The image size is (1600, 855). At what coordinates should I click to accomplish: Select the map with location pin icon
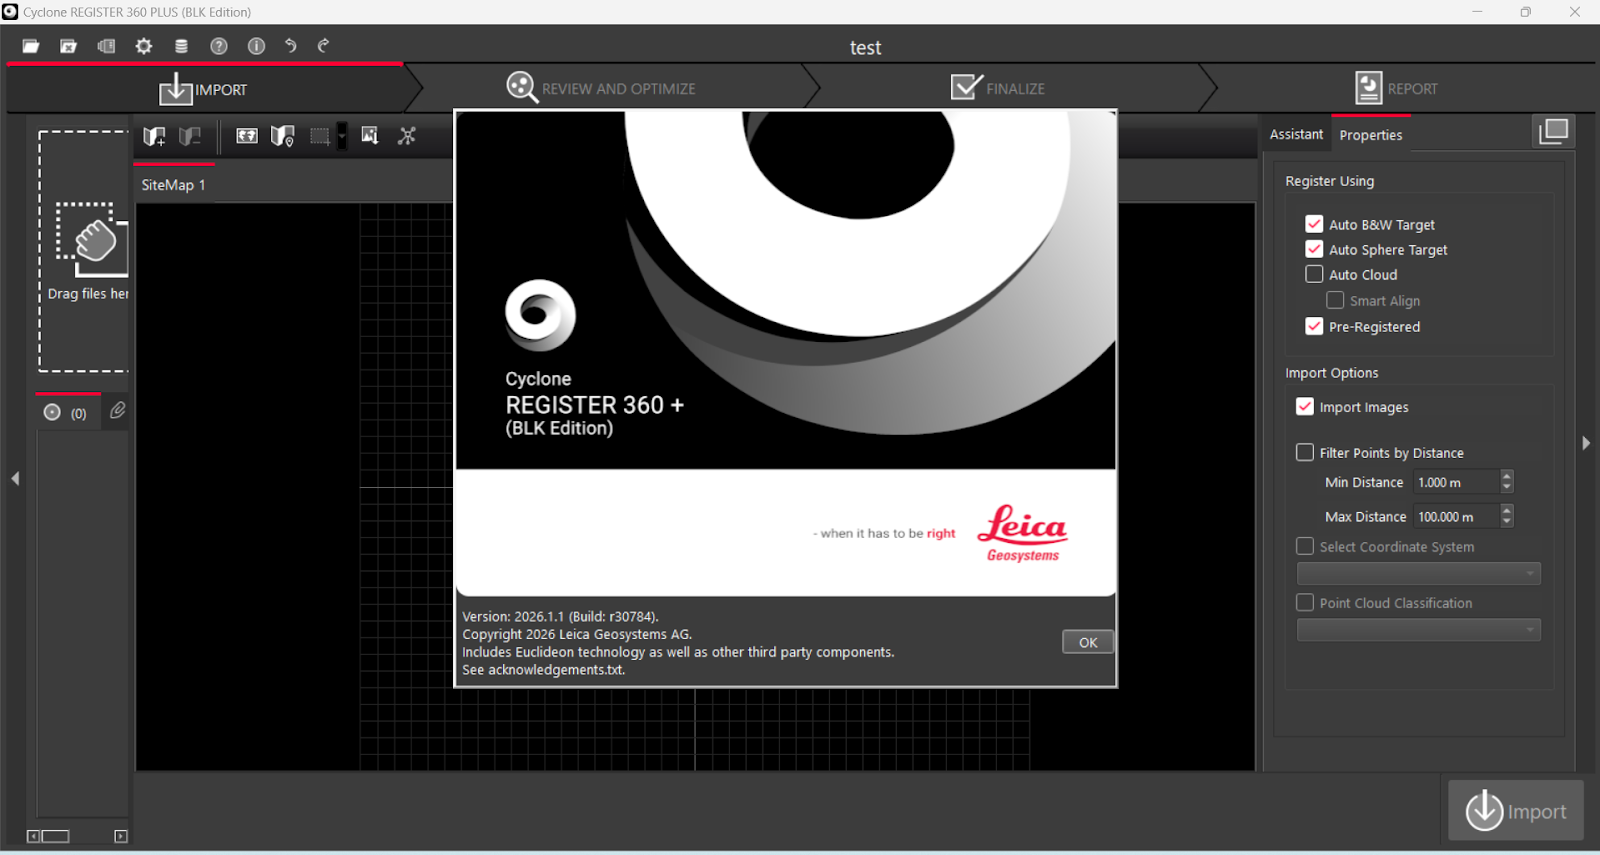283,136
